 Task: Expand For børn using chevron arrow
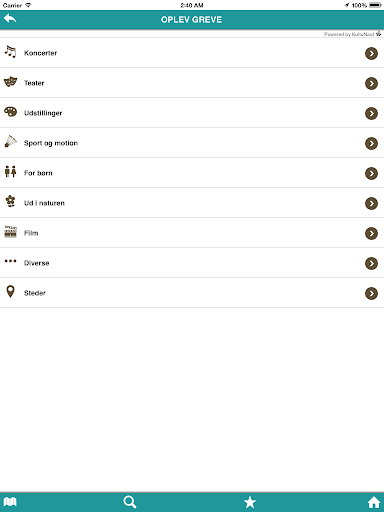point(371,173)
